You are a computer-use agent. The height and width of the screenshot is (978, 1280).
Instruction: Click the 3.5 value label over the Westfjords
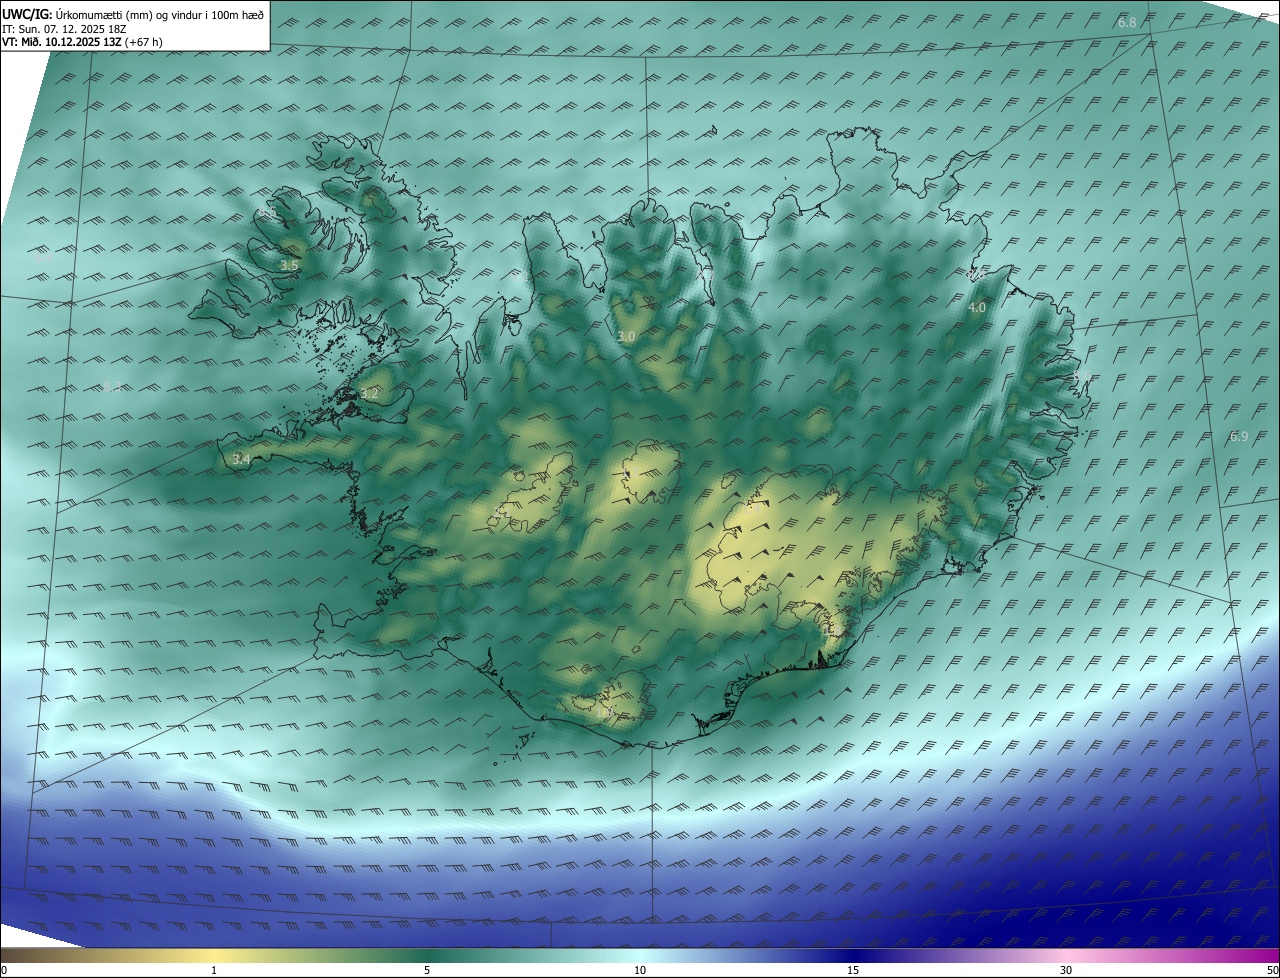(x=290, y=266)
